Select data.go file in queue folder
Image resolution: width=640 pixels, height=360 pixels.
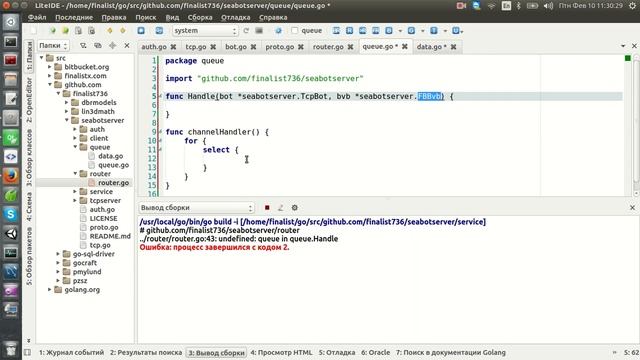110,156
